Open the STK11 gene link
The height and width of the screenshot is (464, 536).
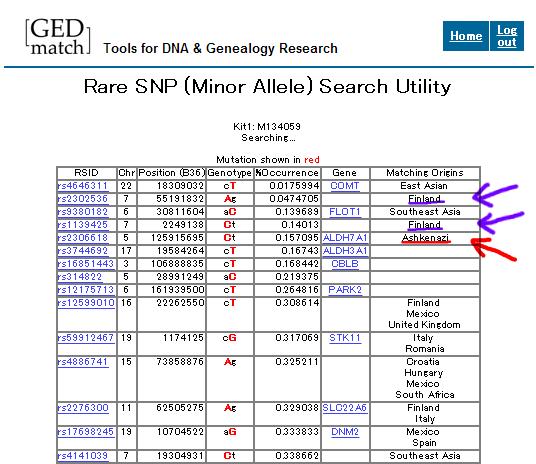345,338
